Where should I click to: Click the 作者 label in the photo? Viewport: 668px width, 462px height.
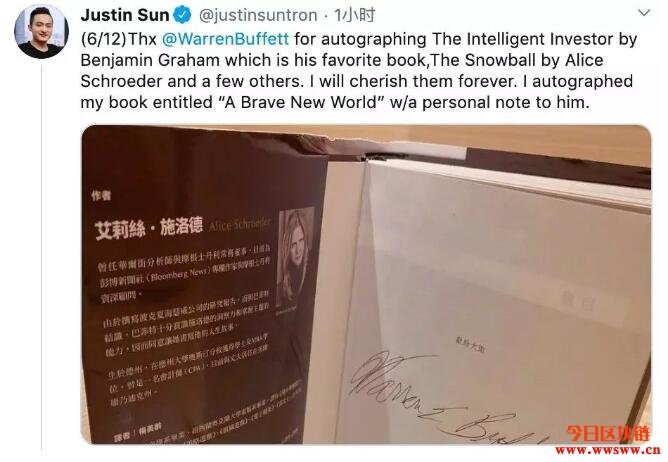click(101, 195)
